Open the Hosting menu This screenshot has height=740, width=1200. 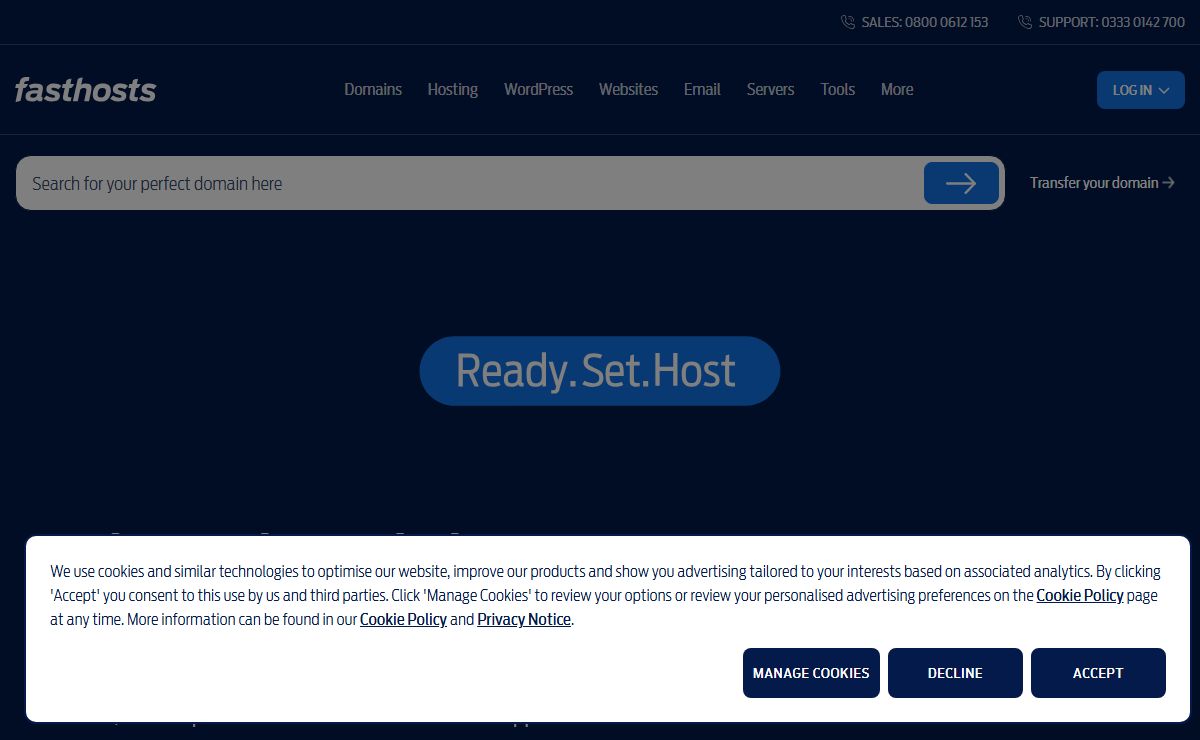[453, 89]
